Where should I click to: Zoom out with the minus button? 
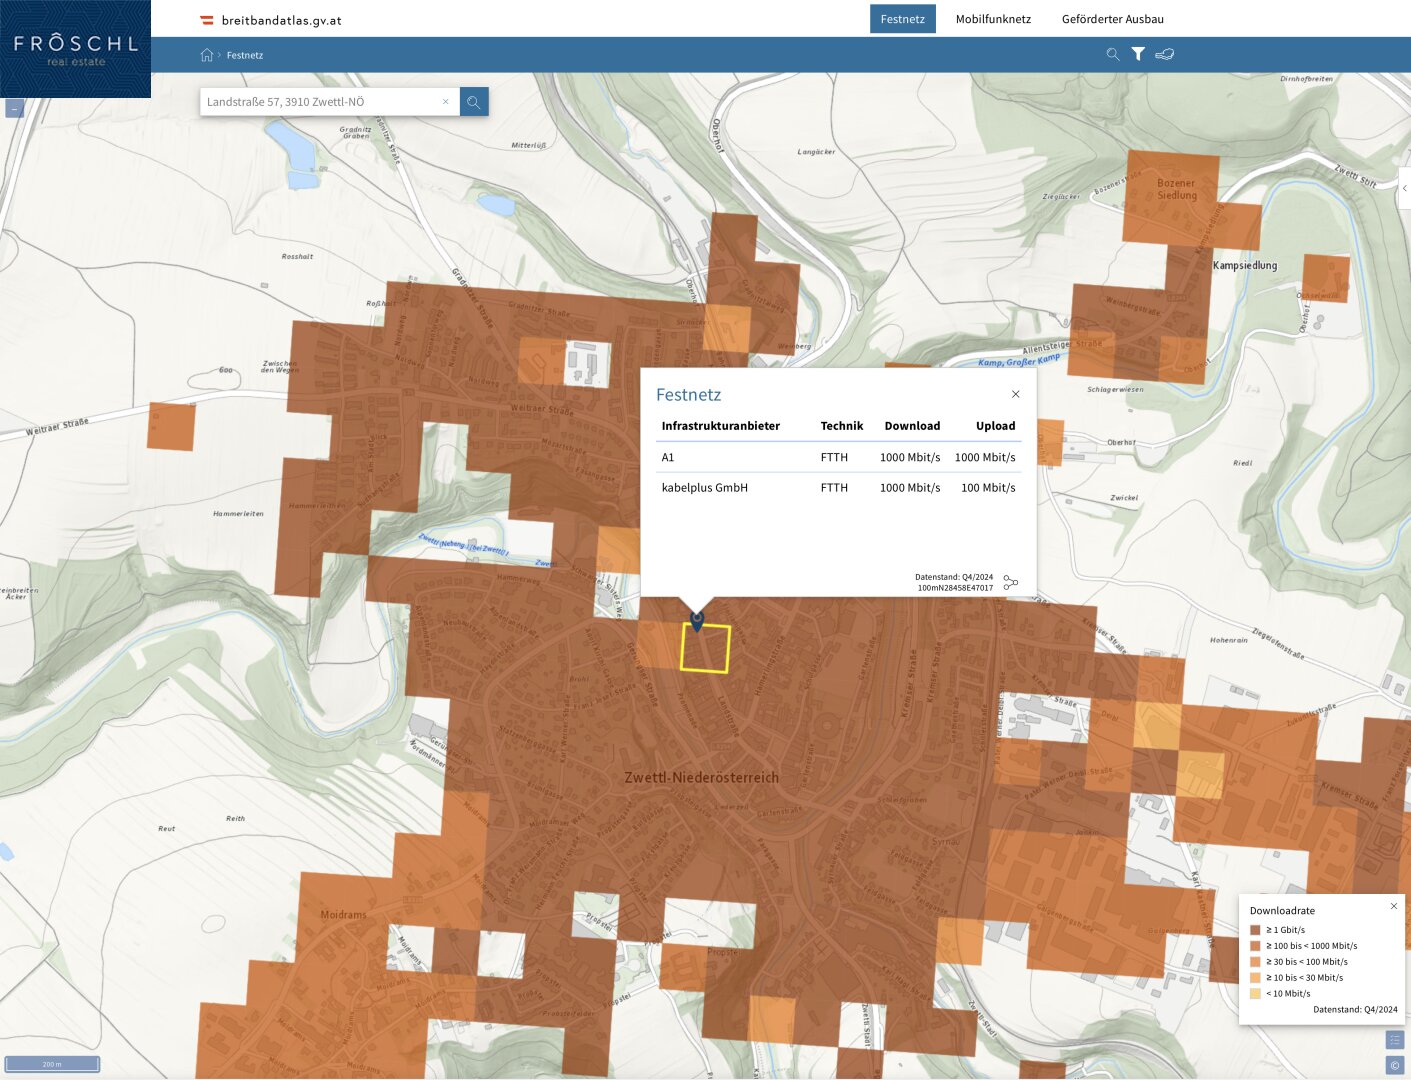pos(14,108)
